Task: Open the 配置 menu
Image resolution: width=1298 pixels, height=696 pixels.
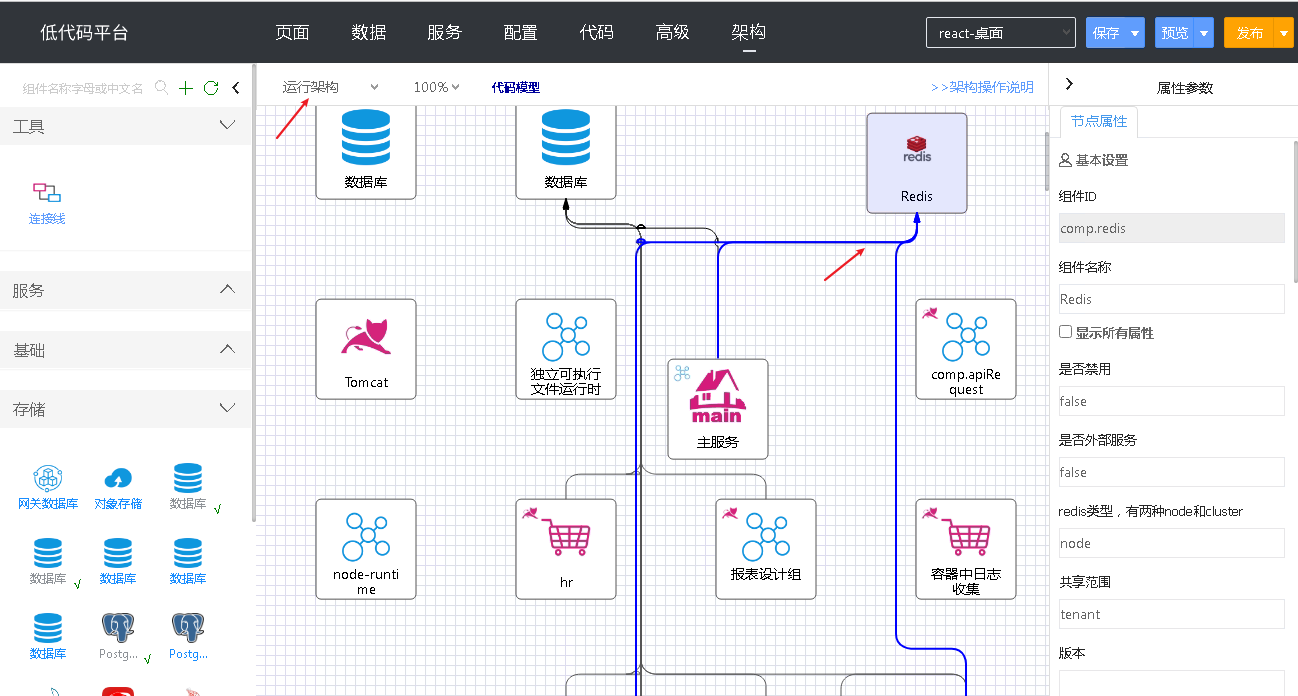Action: click(x=520, y=32)
